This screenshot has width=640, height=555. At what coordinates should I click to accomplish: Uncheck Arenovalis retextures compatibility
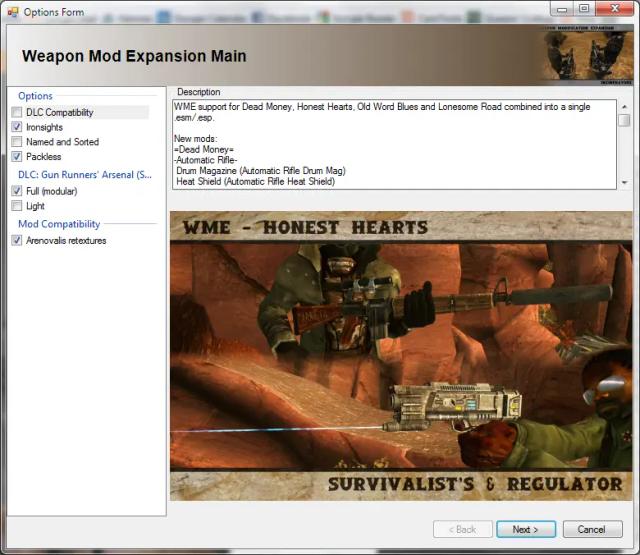17,240
